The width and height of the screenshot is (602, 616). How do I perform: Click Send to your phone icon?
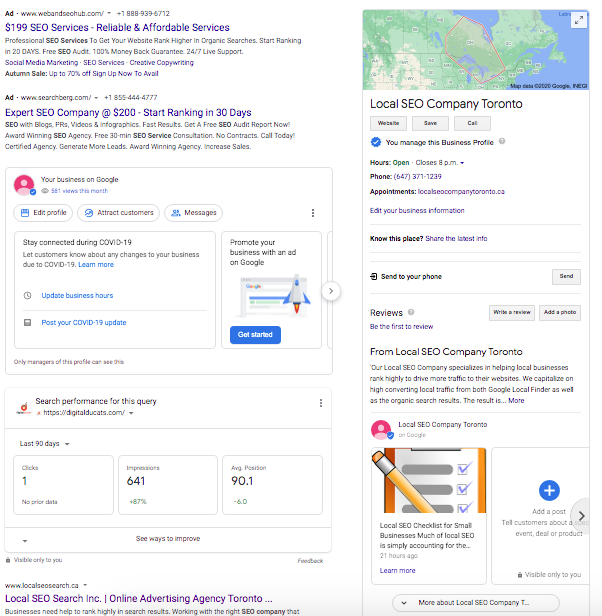(x=374, y=277)
